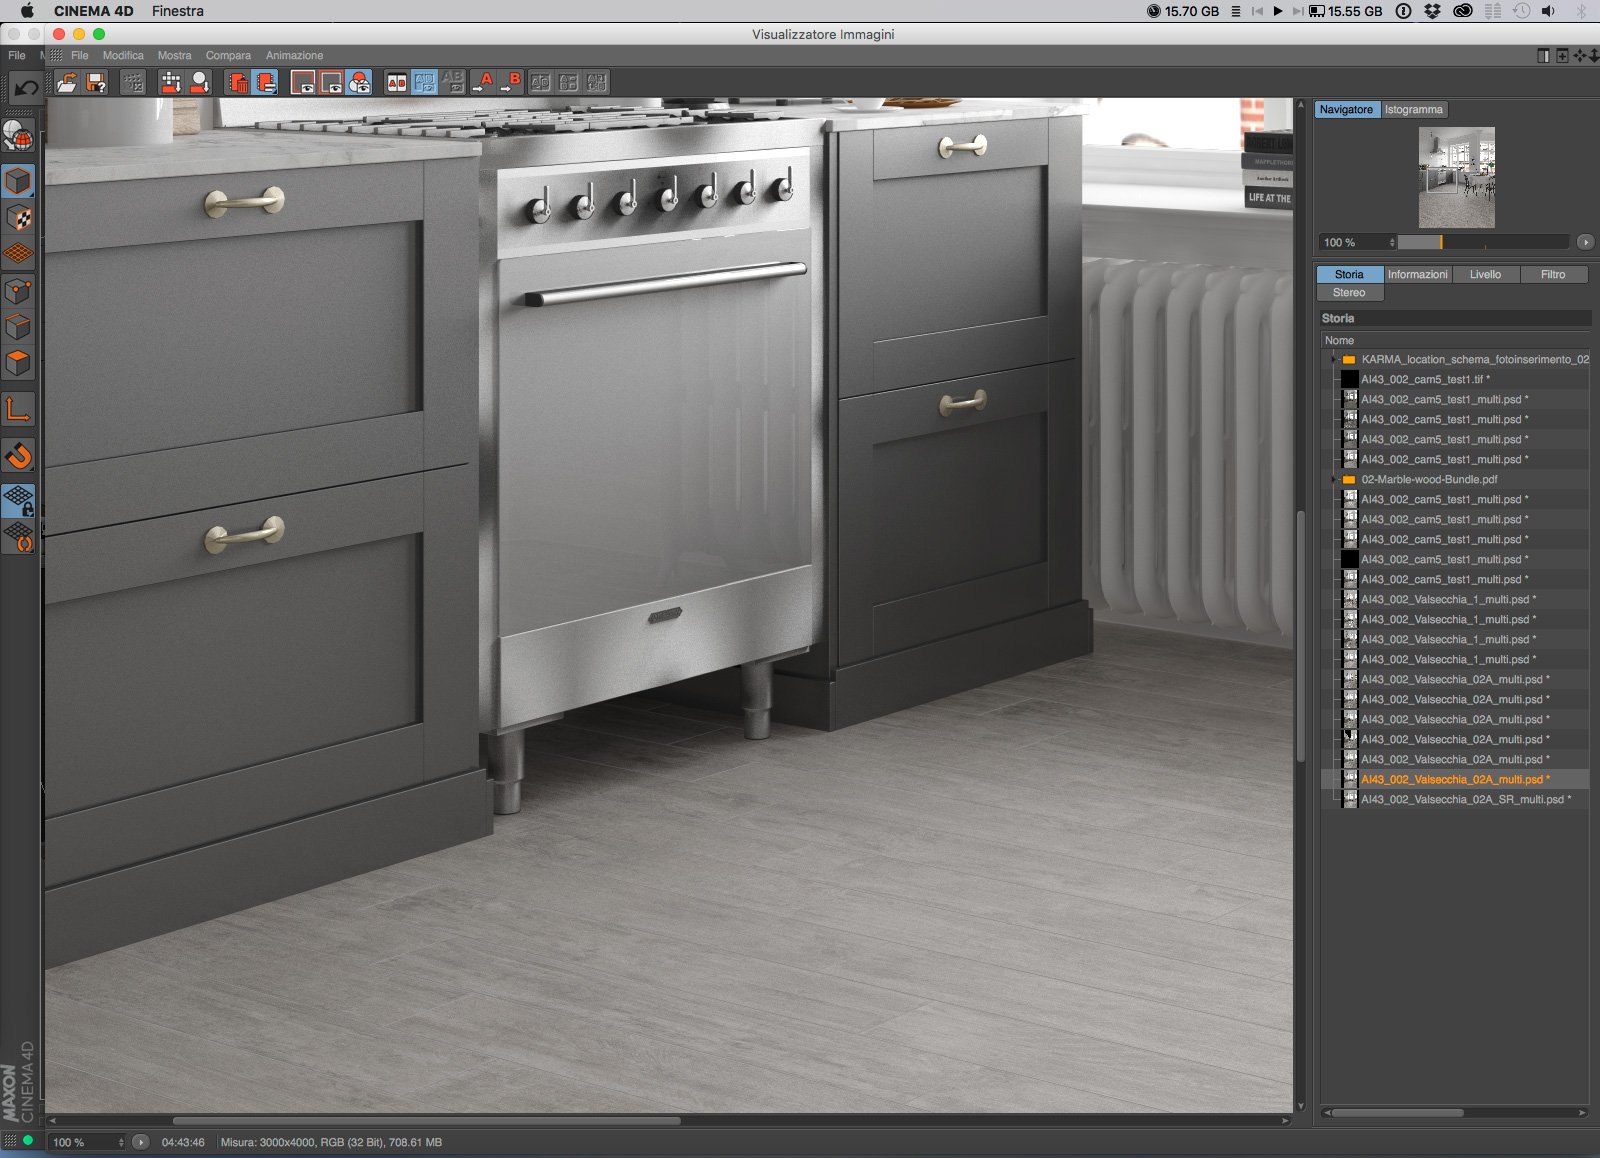The width and height of the screenshot is (1600, 1158).
Task: Switch to the Istogramma tab
Action: 1413,110
